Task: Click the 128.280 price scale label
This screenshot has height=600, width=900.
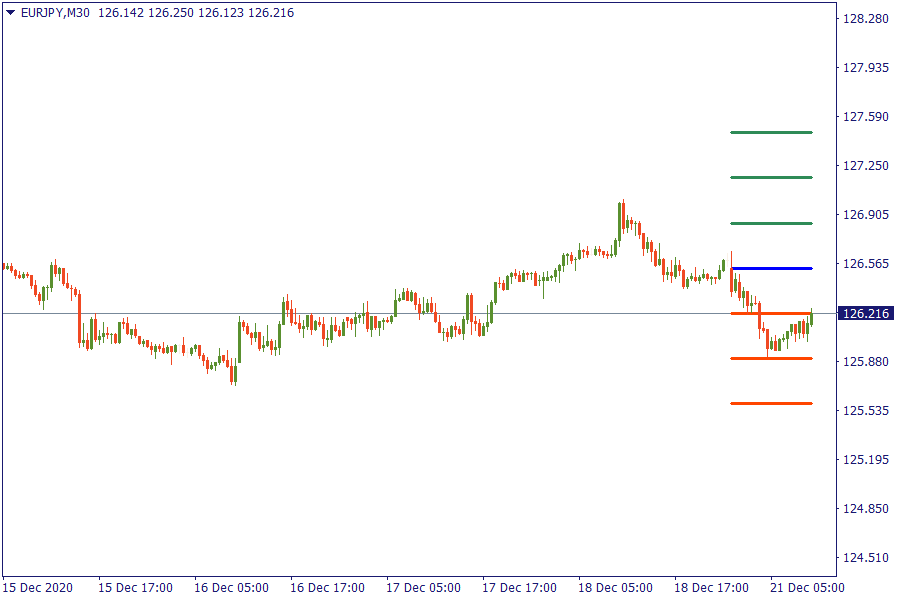Action: (x=866, y=19)
